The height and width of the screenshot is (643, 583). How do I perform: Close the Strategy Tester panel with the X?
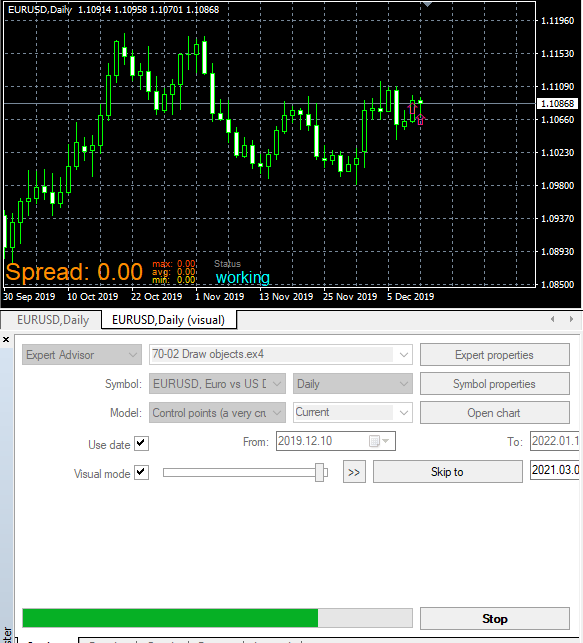click(6, 340)
